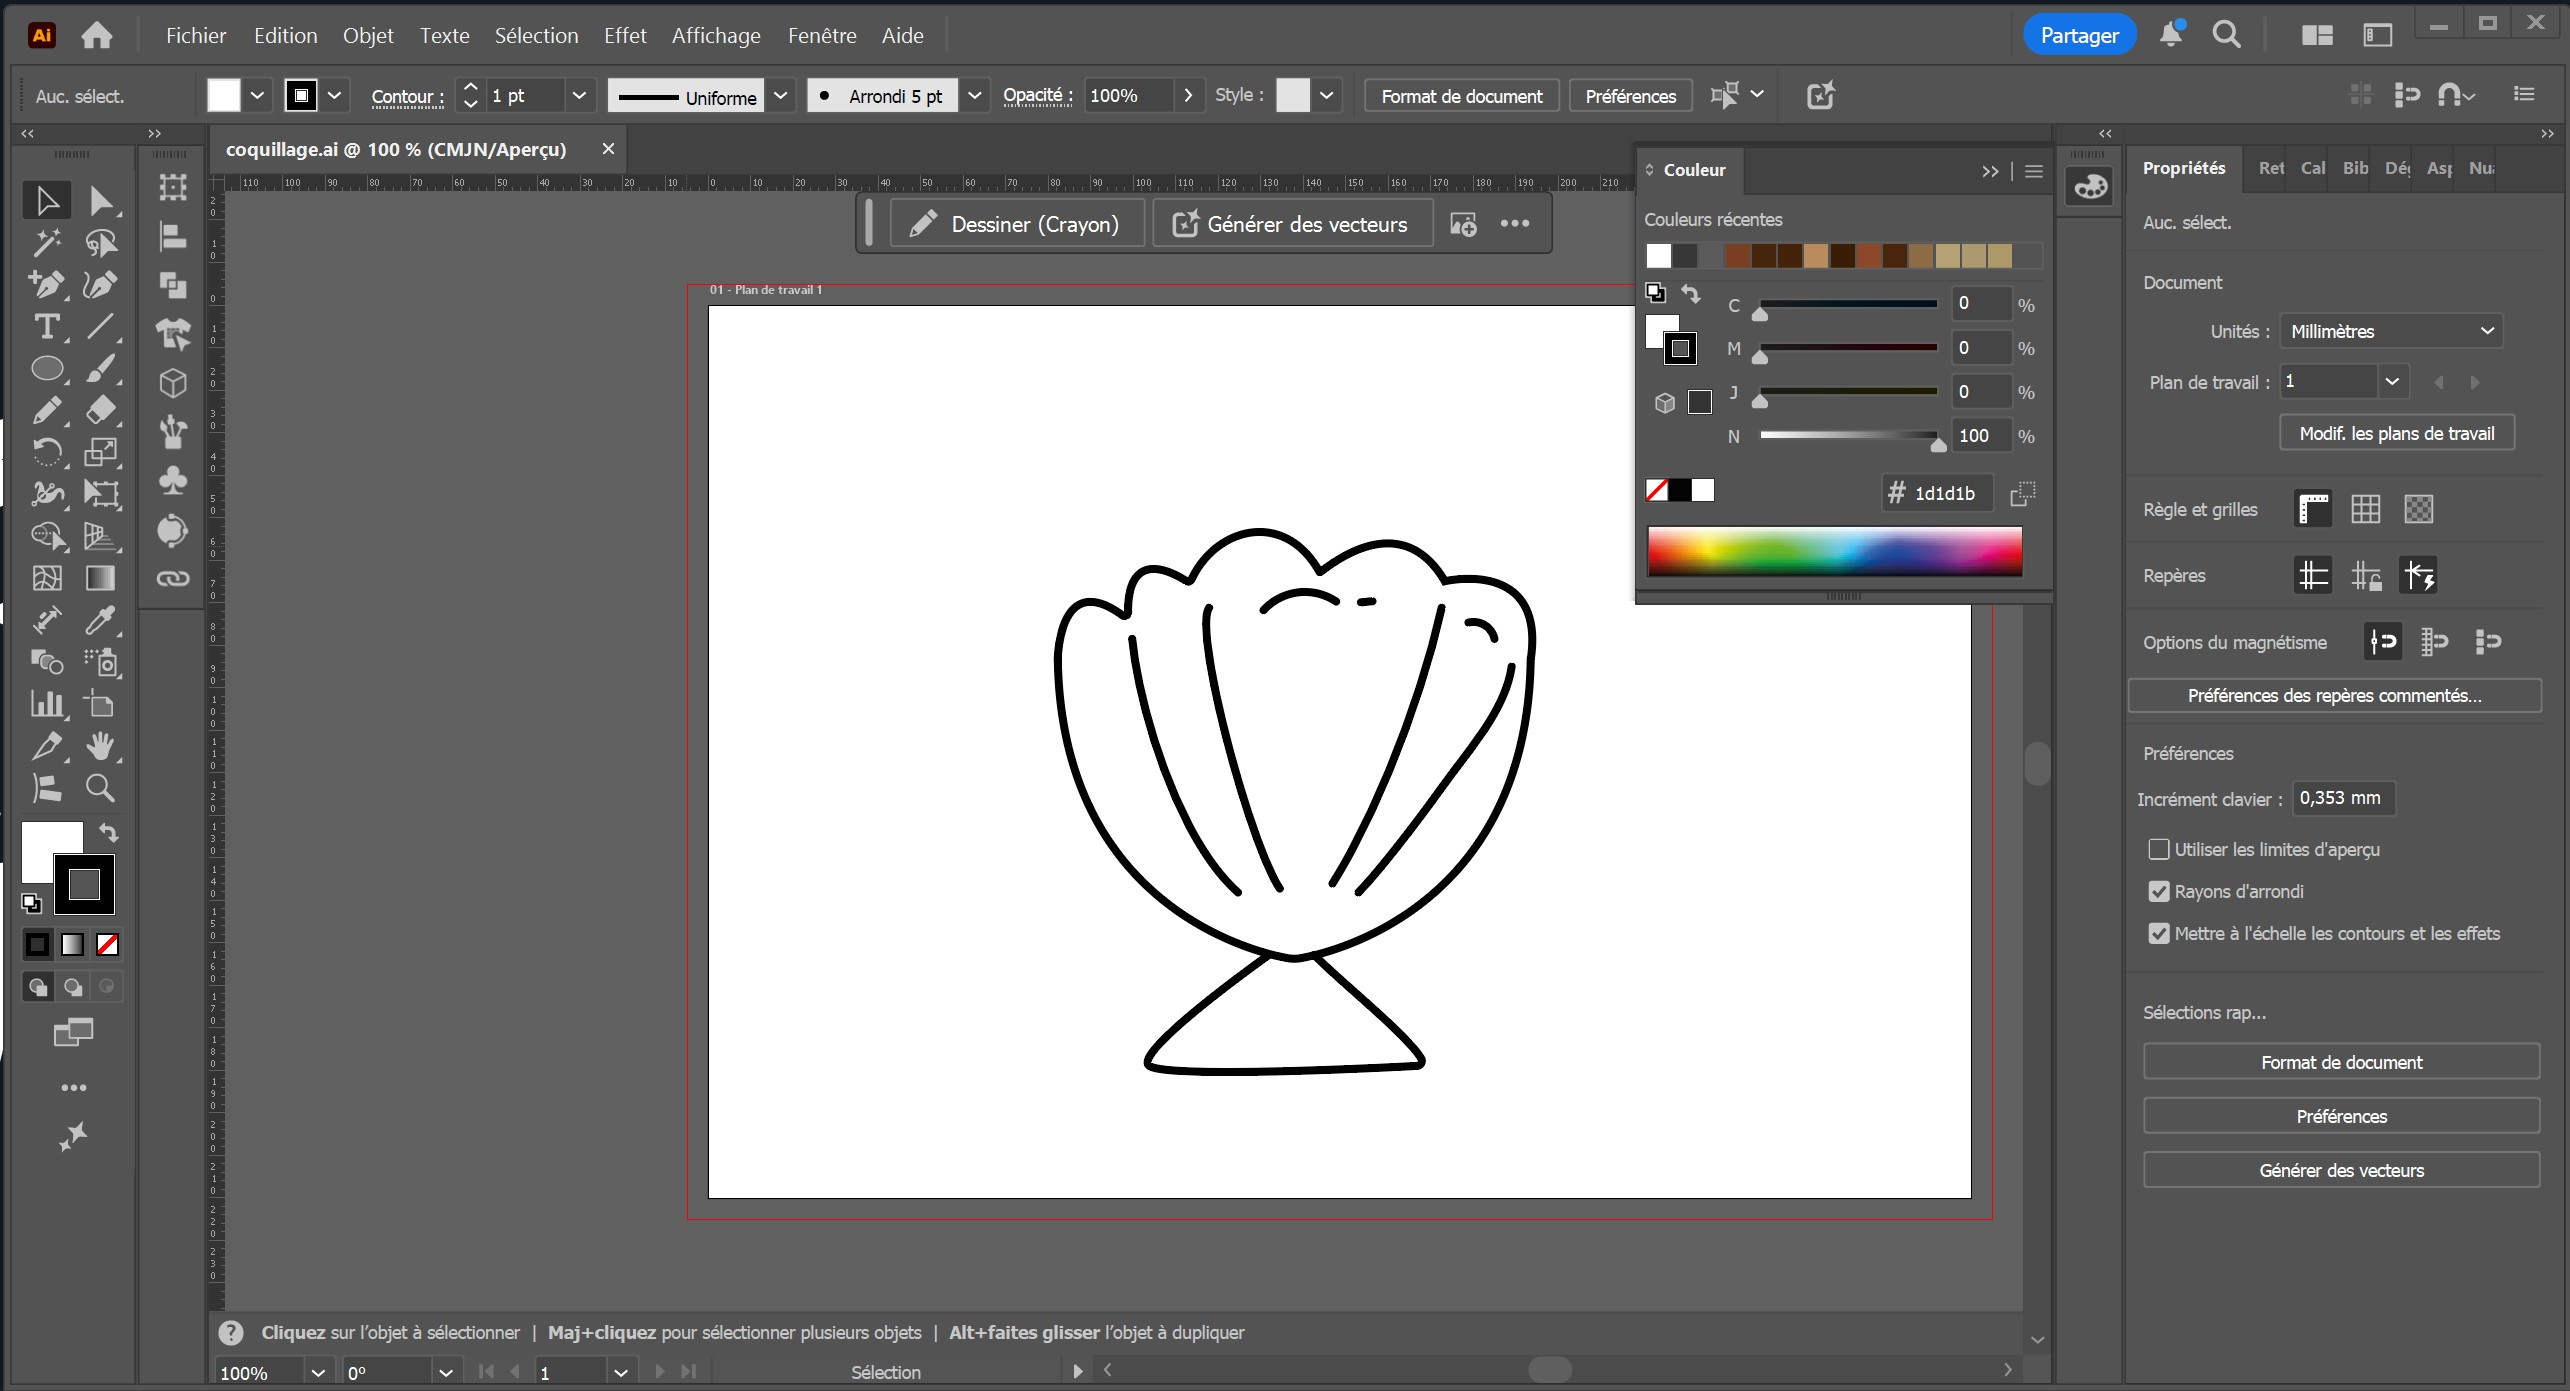The height and width of the screenshot is (1391, 2570).
Task: Click the Home icon in menu bar
Action: tap(97, 36)
